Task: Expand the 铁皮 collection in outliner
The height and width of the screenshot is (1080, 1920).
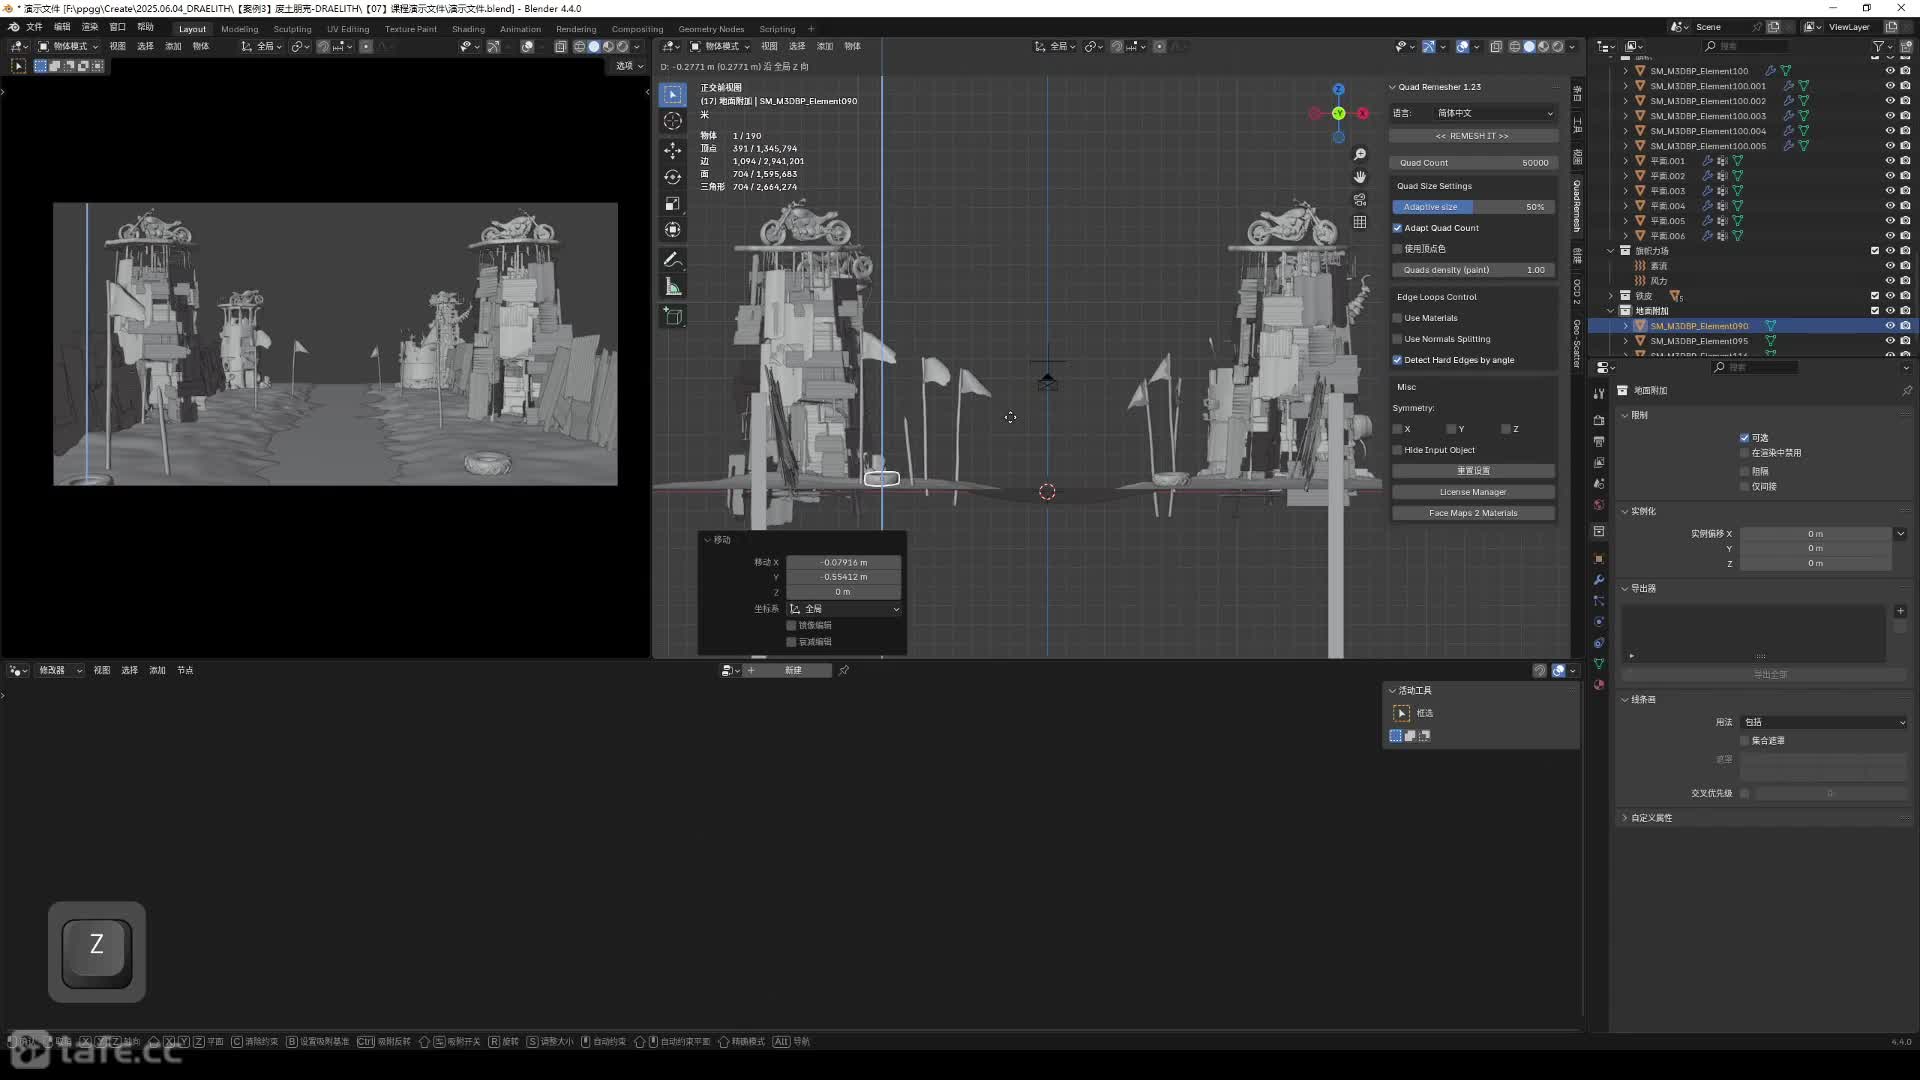Action: coord(1611,296)
